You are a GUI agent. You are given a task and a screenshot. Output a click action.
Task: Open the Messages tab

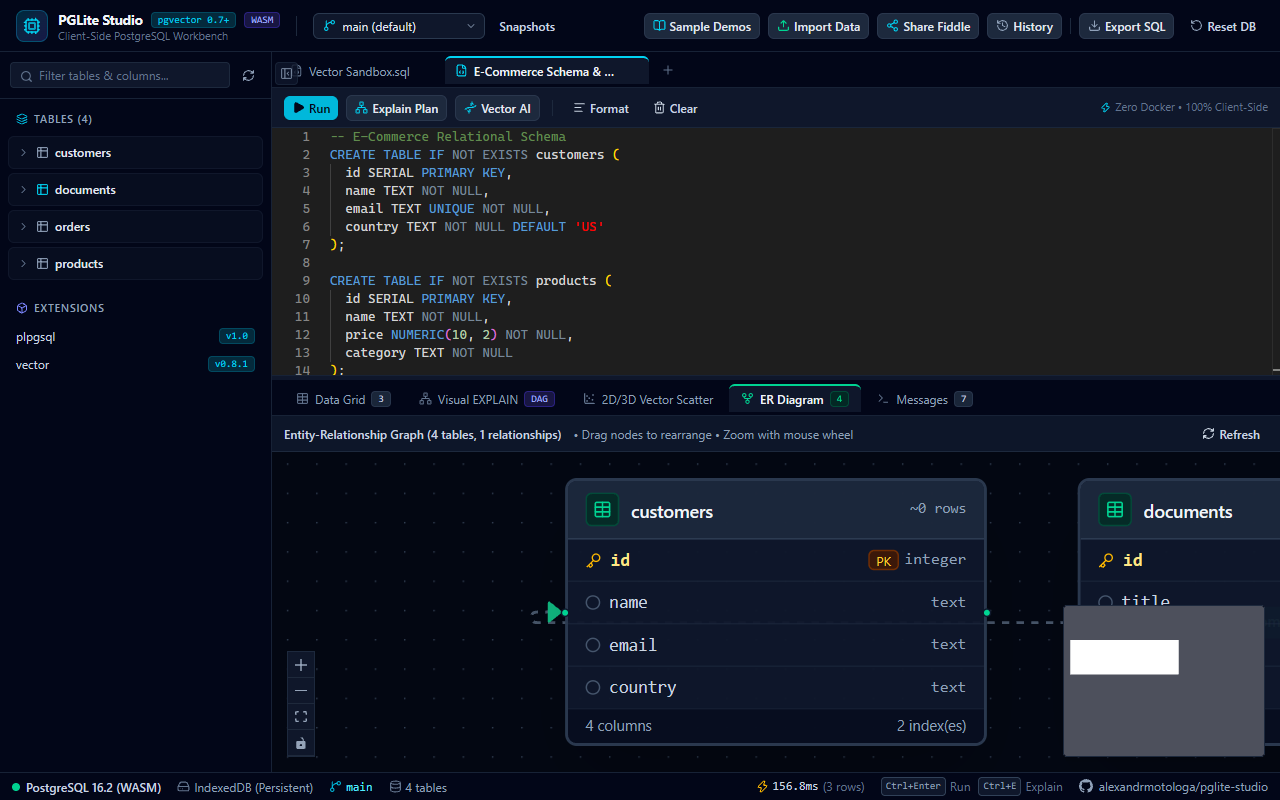tap(924, 399)
